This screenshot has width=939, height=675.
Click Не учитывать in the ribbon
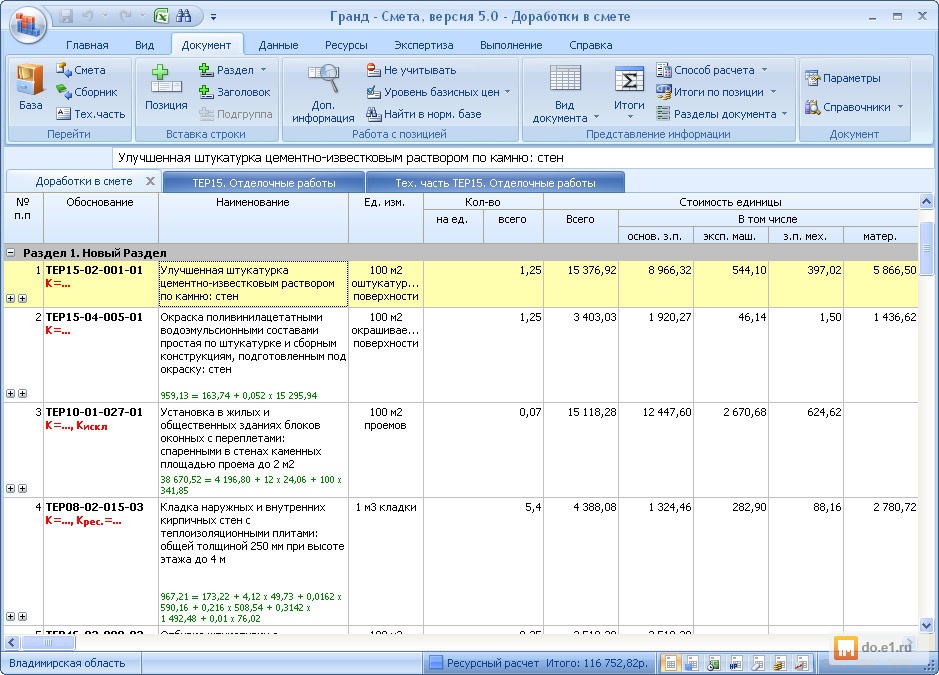[411, 70]
